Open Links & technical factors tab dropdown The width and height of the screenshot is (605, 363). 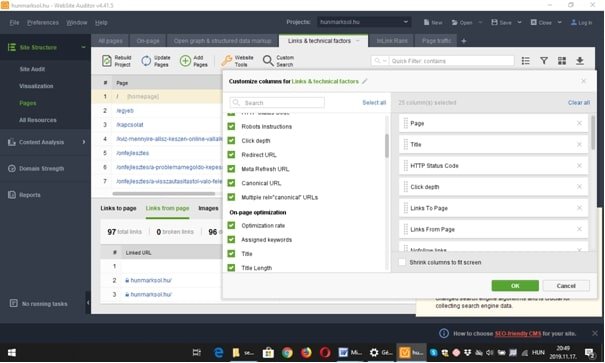coord(358,41)
